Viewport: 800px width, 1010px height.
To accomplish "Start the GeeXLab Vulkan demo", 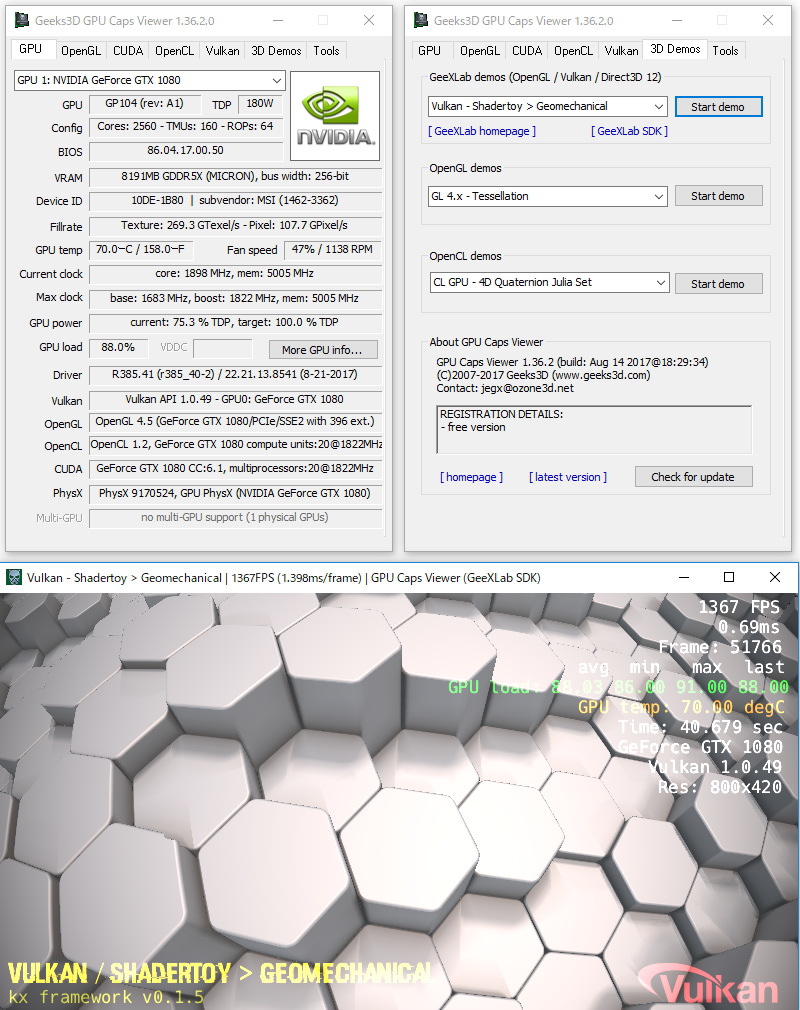I will point(718,107).
